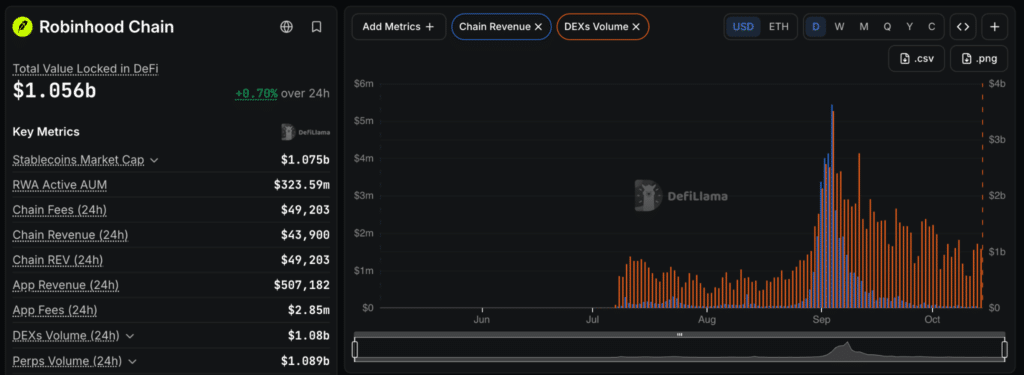The image size is (1024, 375).
Task: Select the yearly Y interval
Action: coord(909,27)
